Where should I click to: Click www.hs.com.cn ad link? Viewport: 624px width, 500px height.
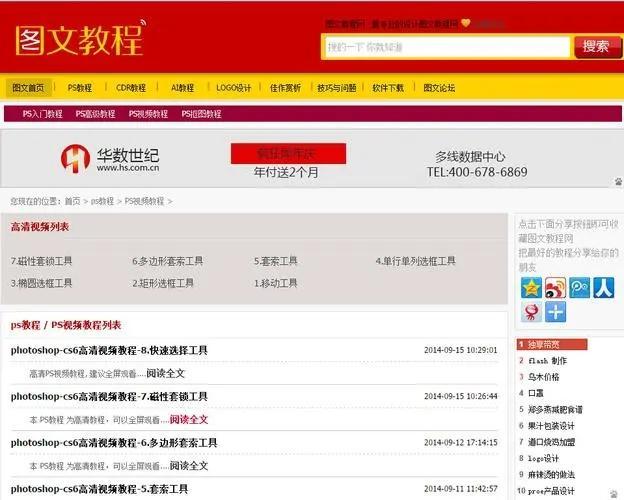[x=128, y=168]
